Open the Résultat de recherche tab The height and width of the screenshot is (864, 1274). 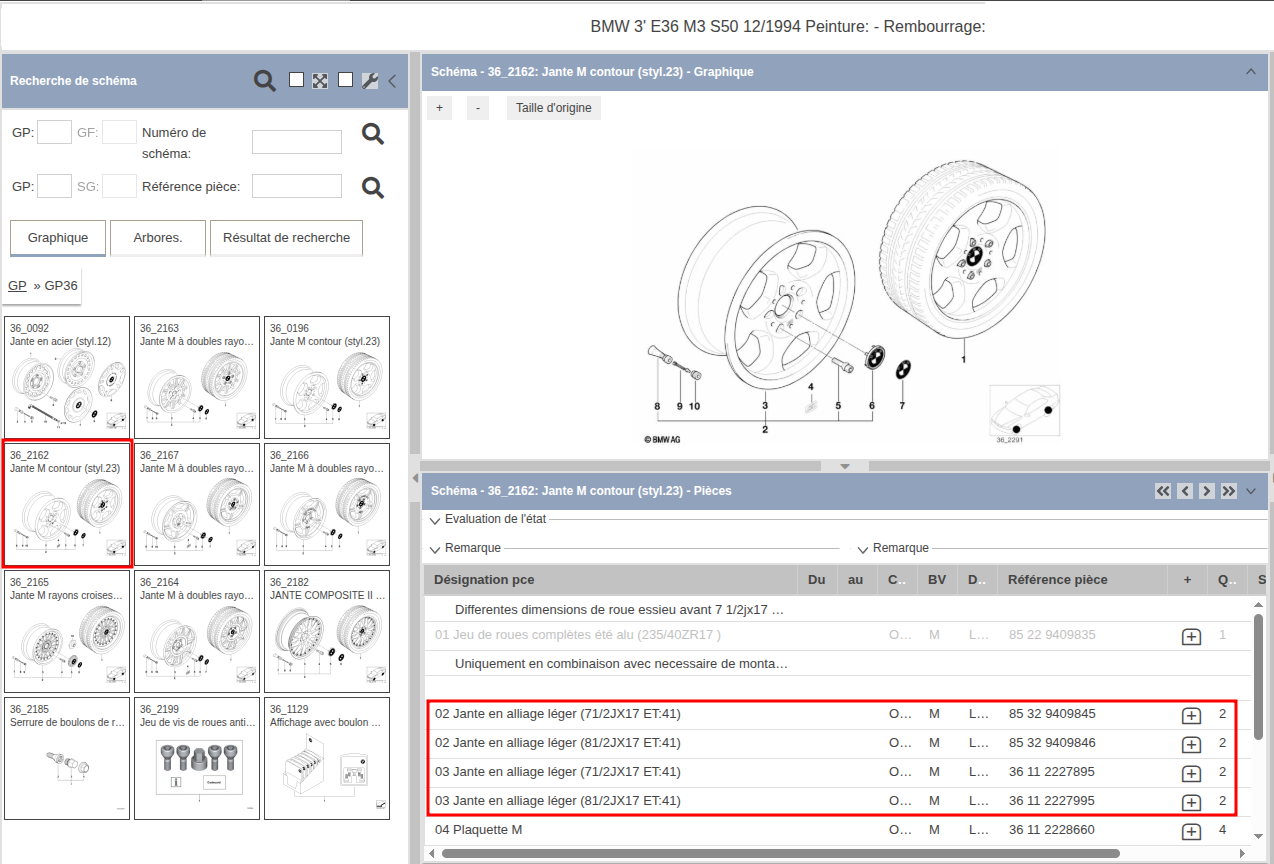pos(286,238)
